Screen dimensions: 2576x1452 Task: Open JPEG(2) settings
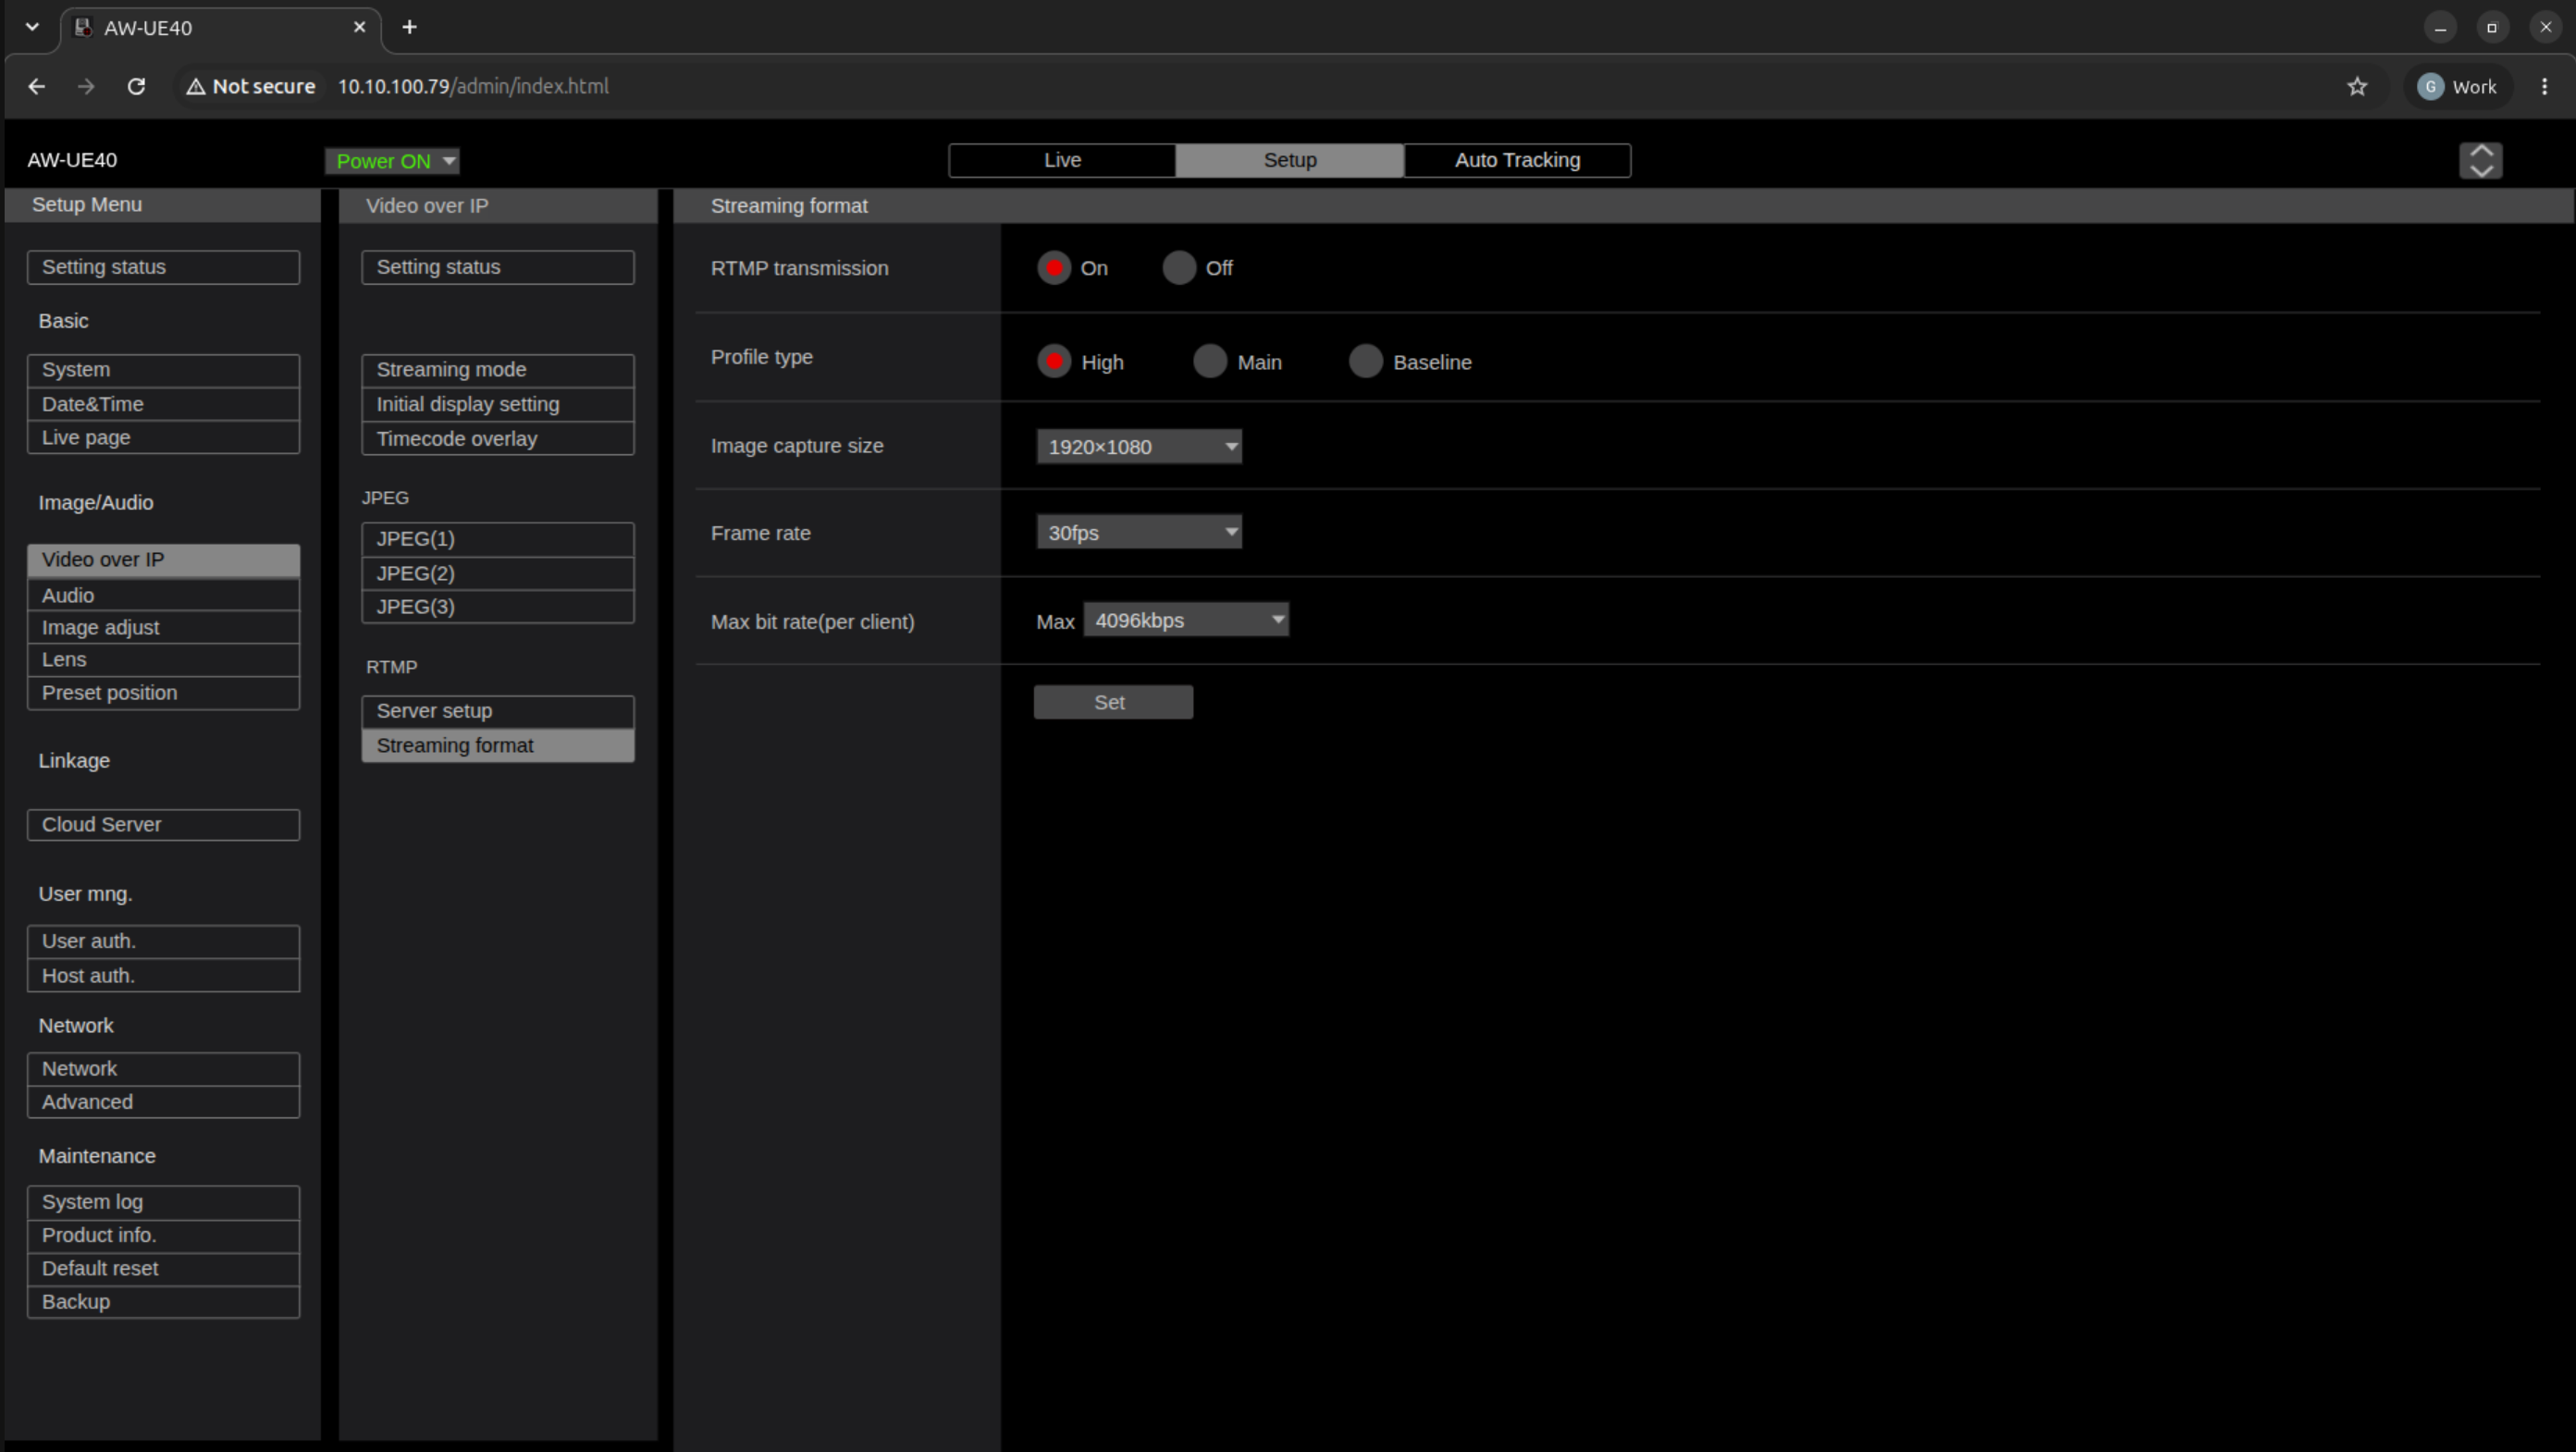click(498, 573)
